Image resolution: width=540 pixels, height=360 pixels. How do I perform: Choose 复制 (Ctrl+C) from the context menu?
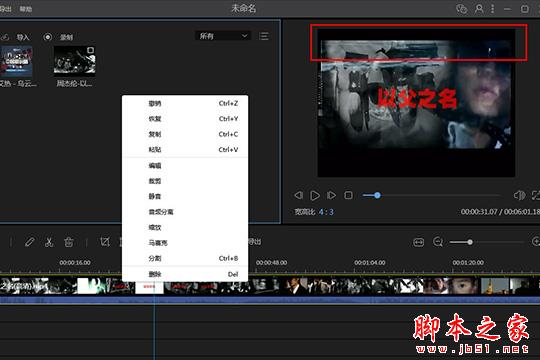click(185, 134)
